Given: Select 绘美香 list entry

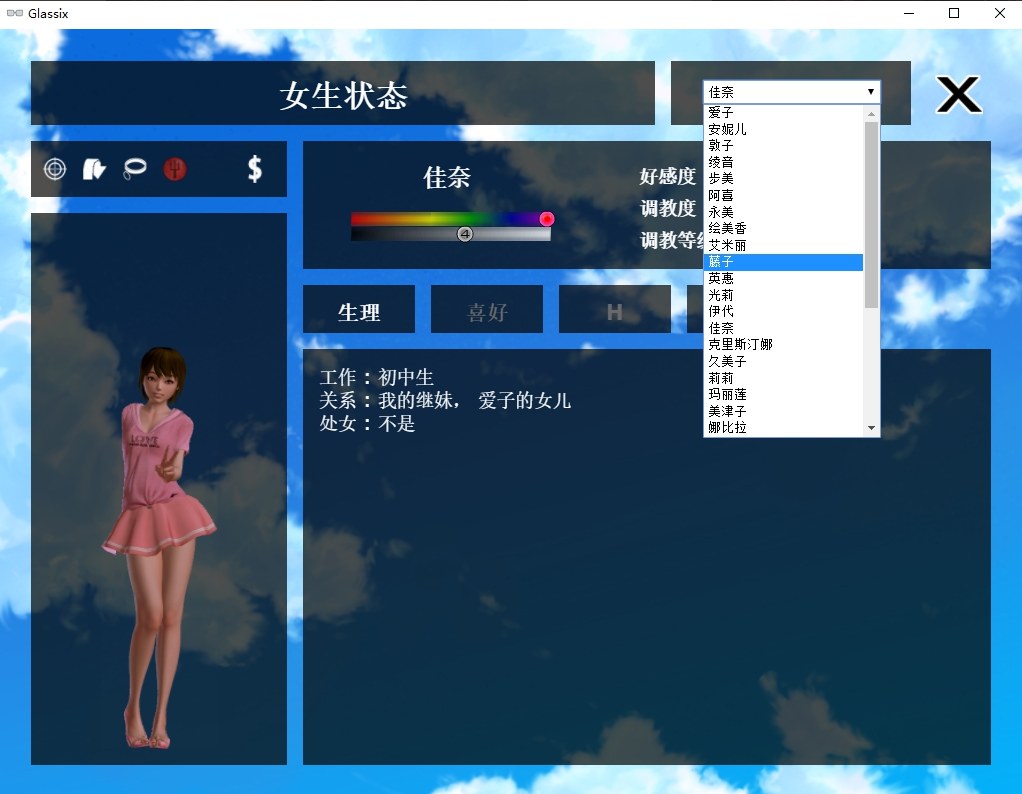Looking at the screenshot, I should pos(783,228).
